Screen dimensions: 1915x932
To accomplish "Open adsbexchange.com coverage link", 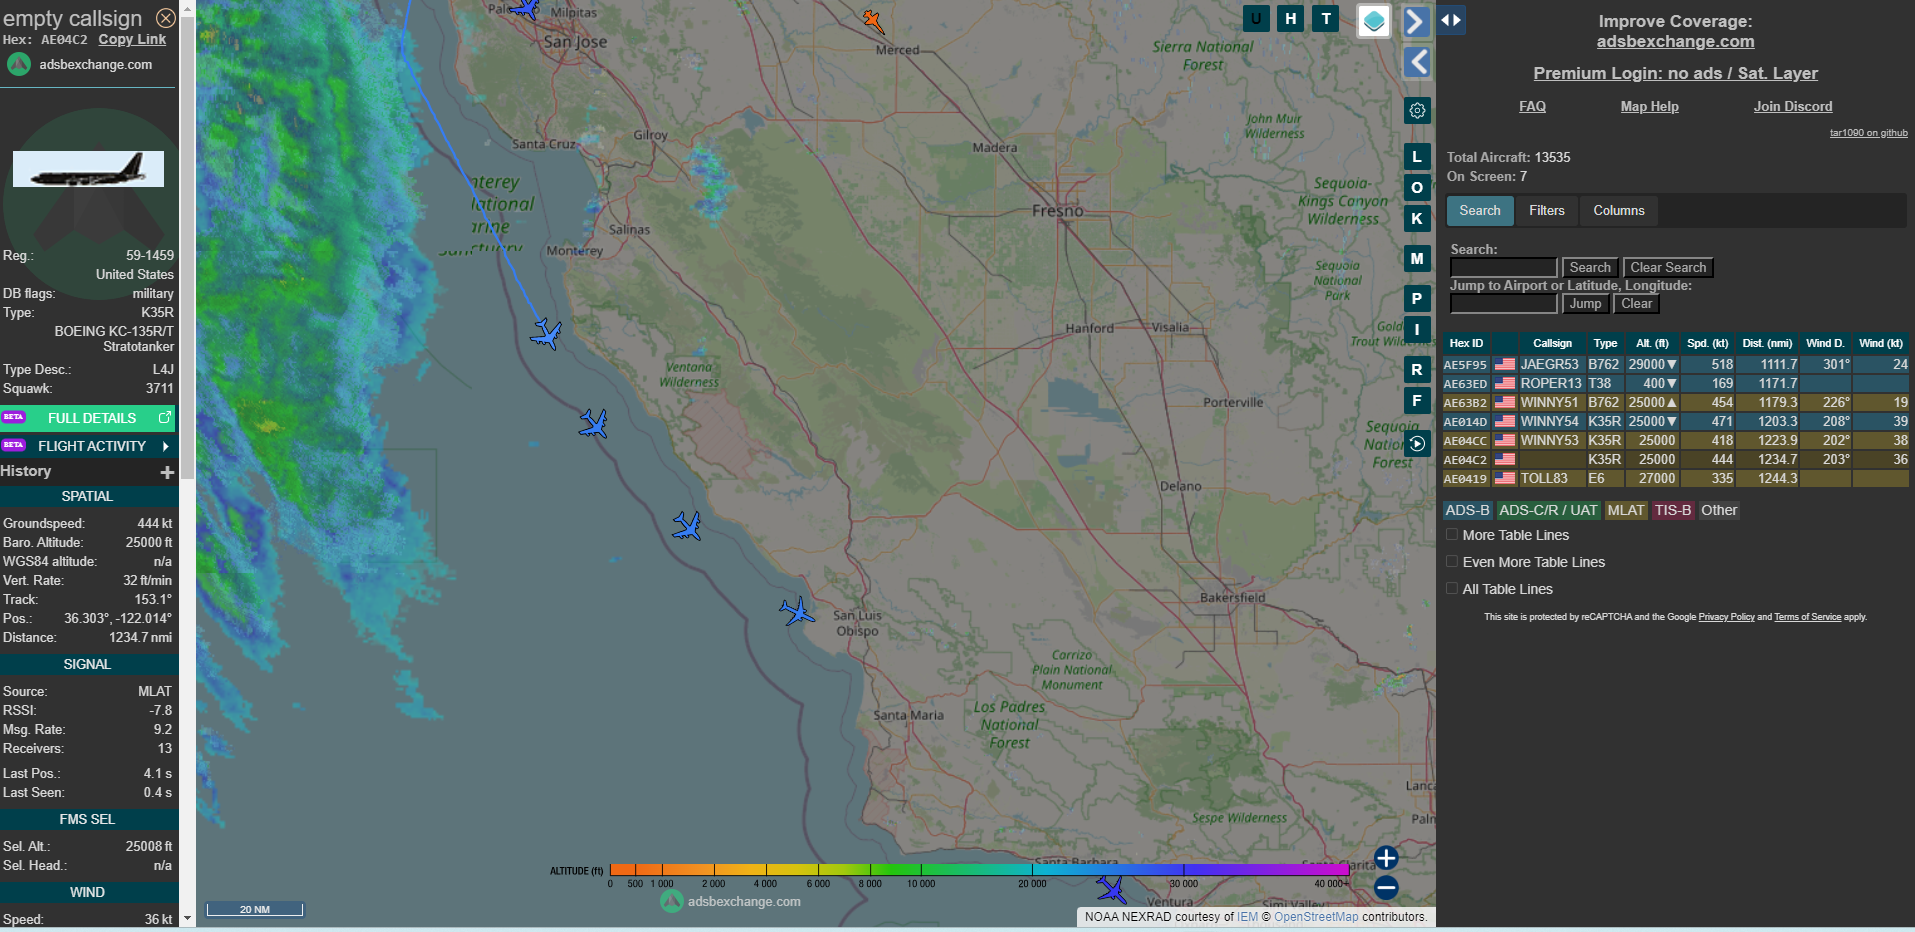I will [x=1675, y=42].
